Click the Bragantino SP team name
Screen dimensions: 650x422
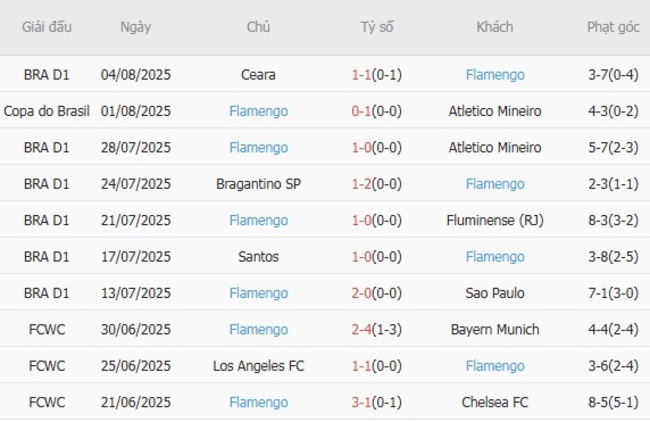(259, 184)
